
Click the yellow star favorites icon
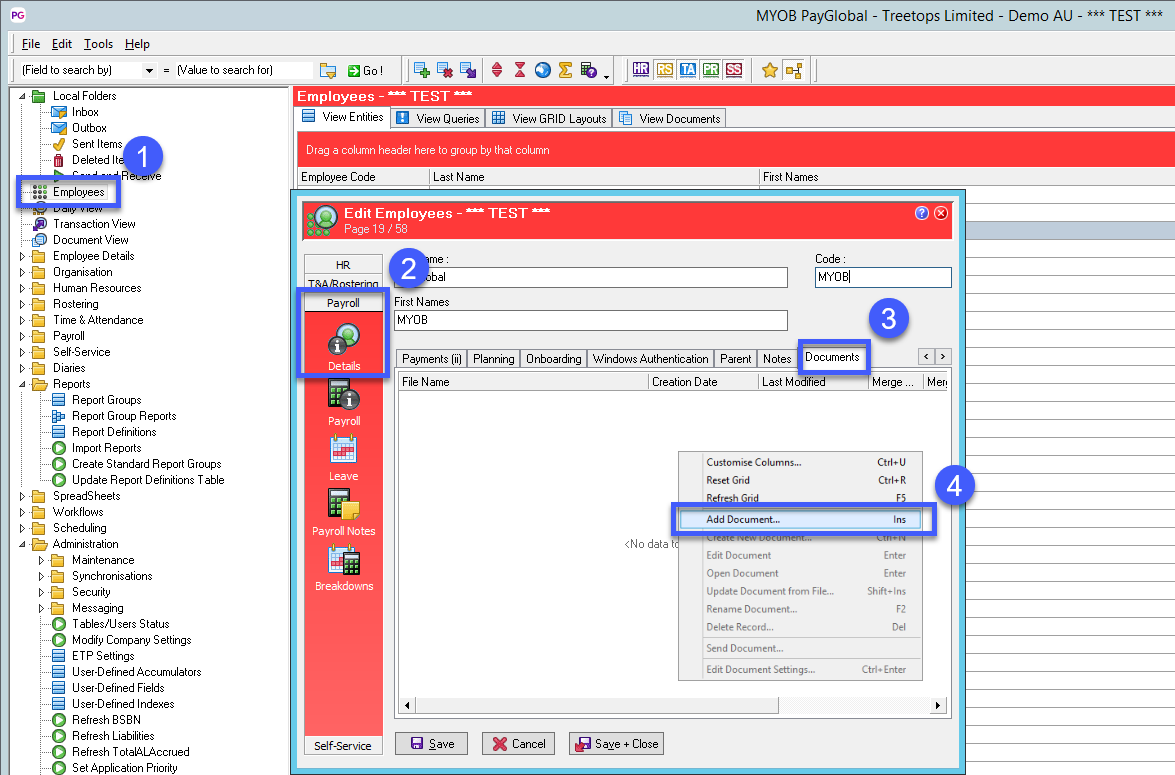coord(770,70)
